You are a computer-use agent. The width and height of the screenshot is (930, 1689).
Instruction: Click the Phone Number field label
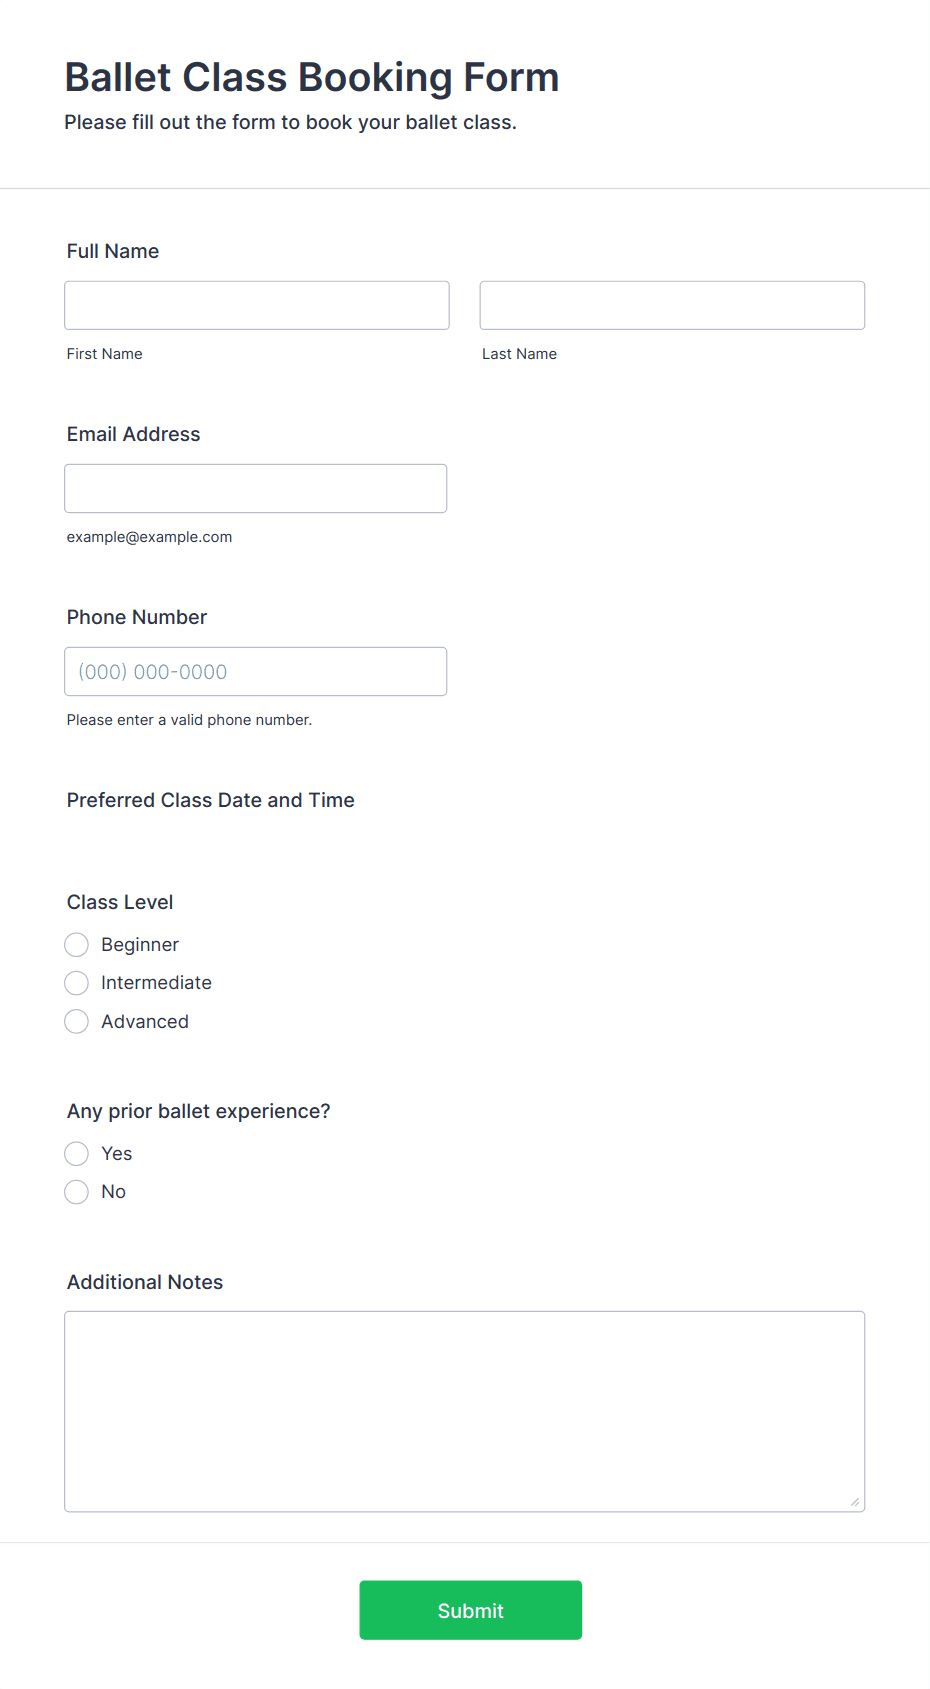click(x=137, y=617)
